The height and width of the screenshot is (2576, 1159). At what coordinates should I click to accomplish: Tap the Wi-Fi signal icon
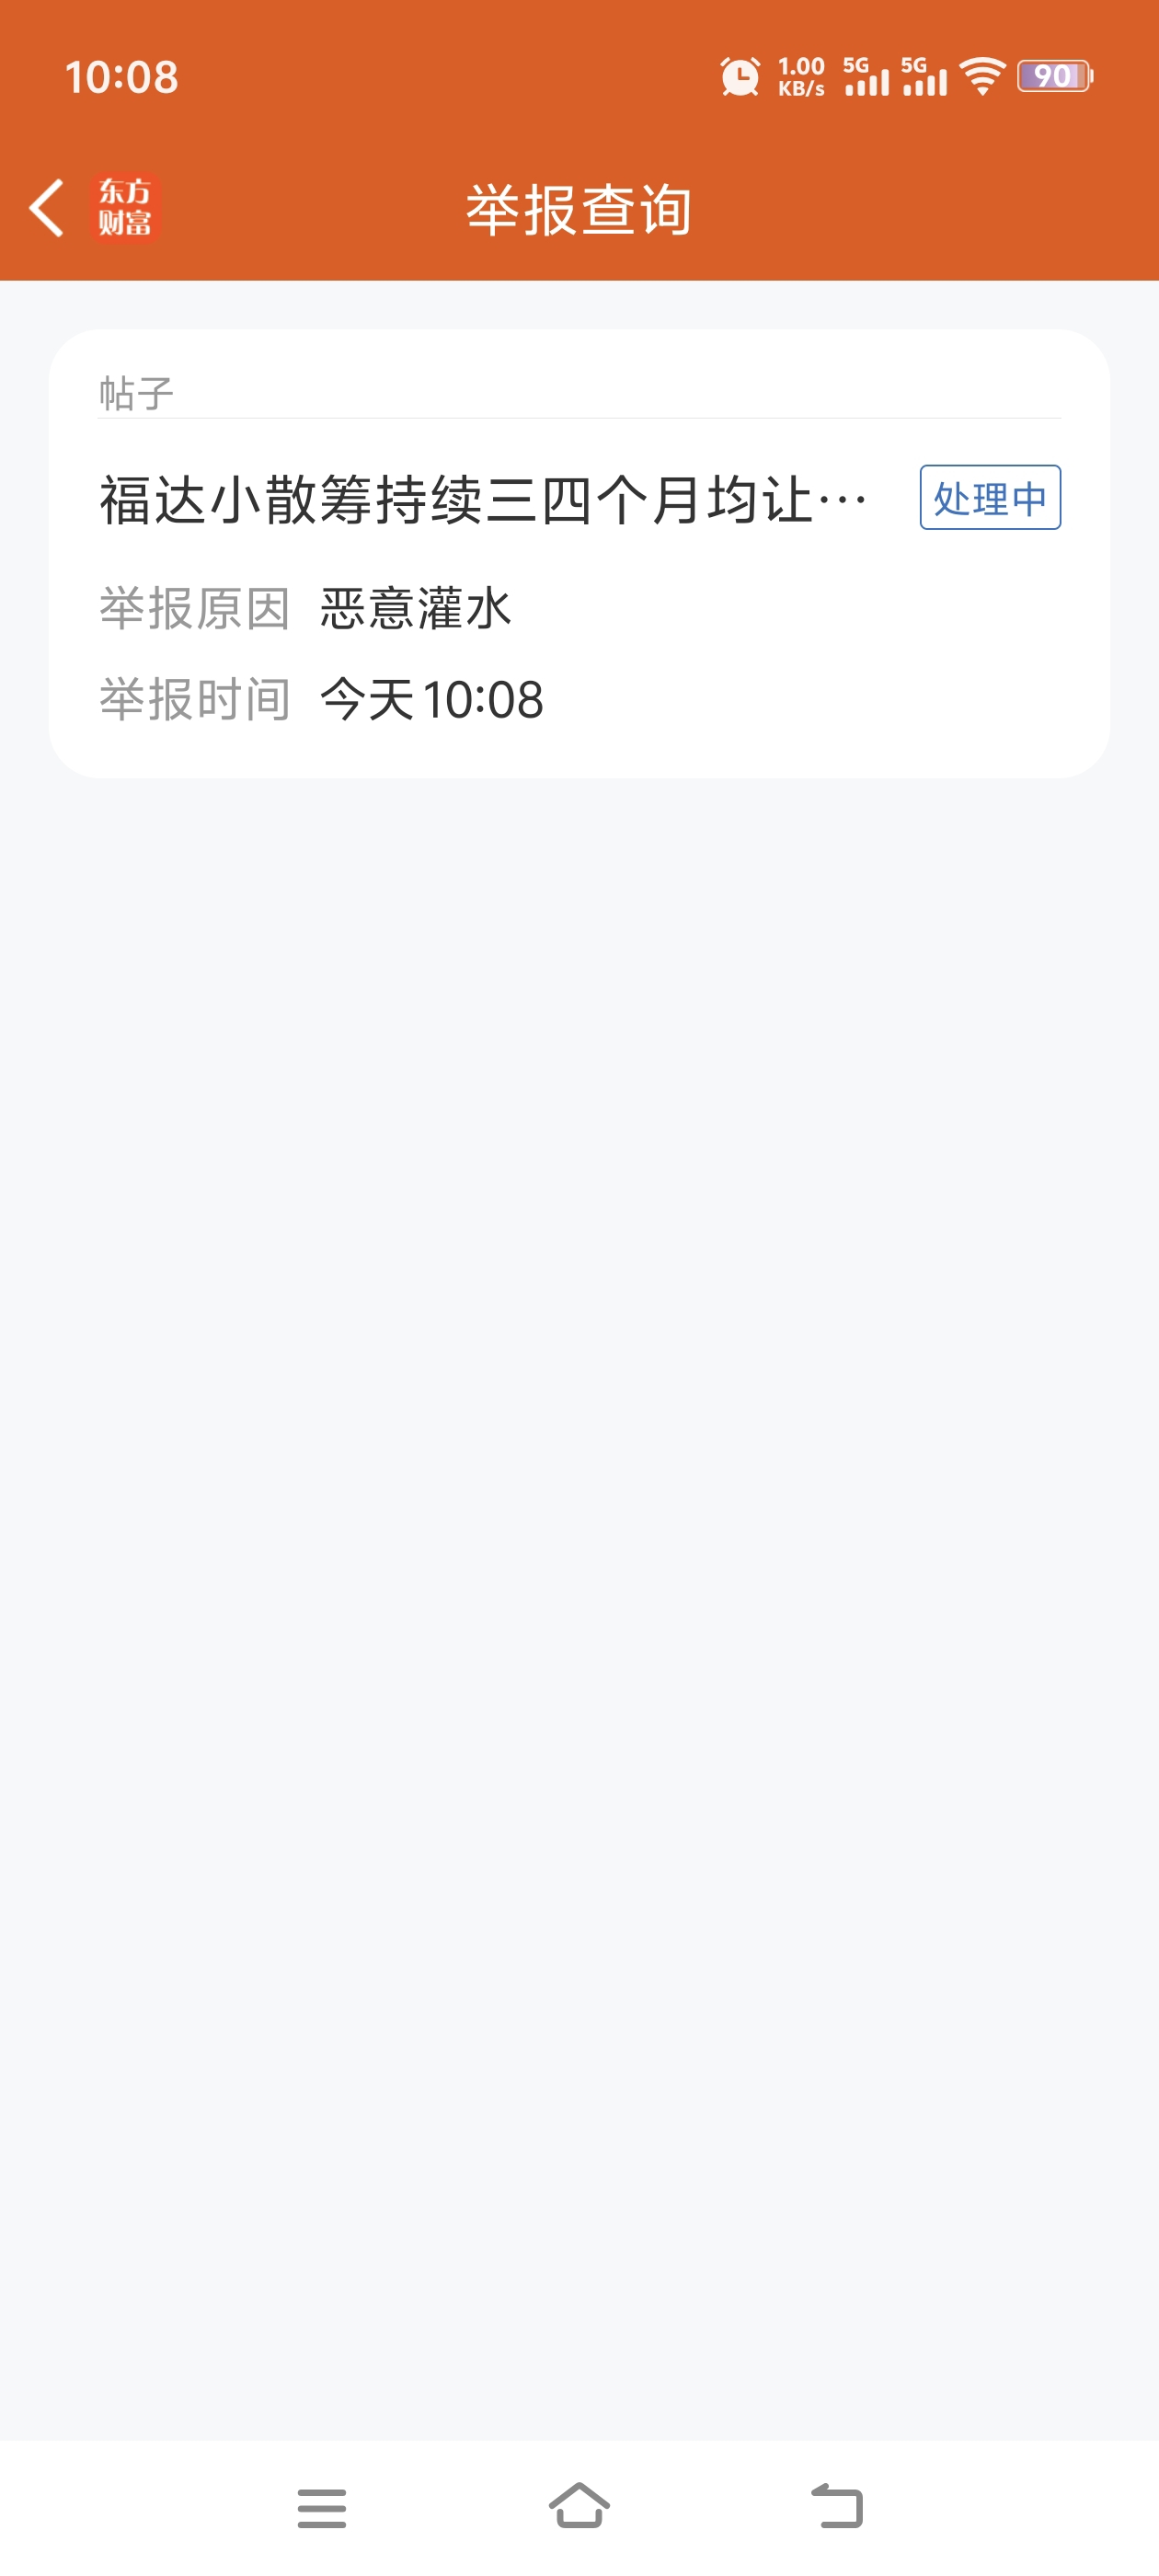[x=982, y=77]
